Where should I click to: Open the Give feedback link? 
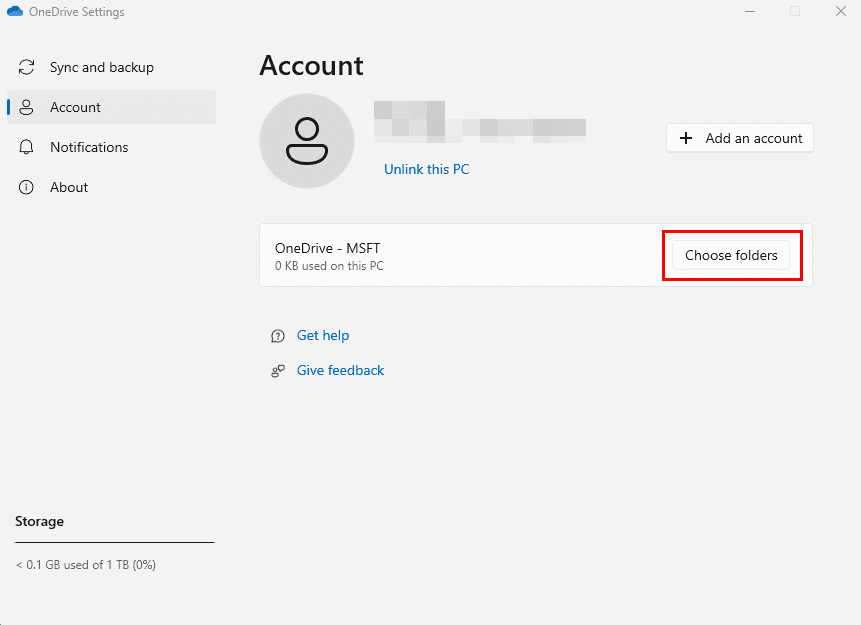click(340, 371)
